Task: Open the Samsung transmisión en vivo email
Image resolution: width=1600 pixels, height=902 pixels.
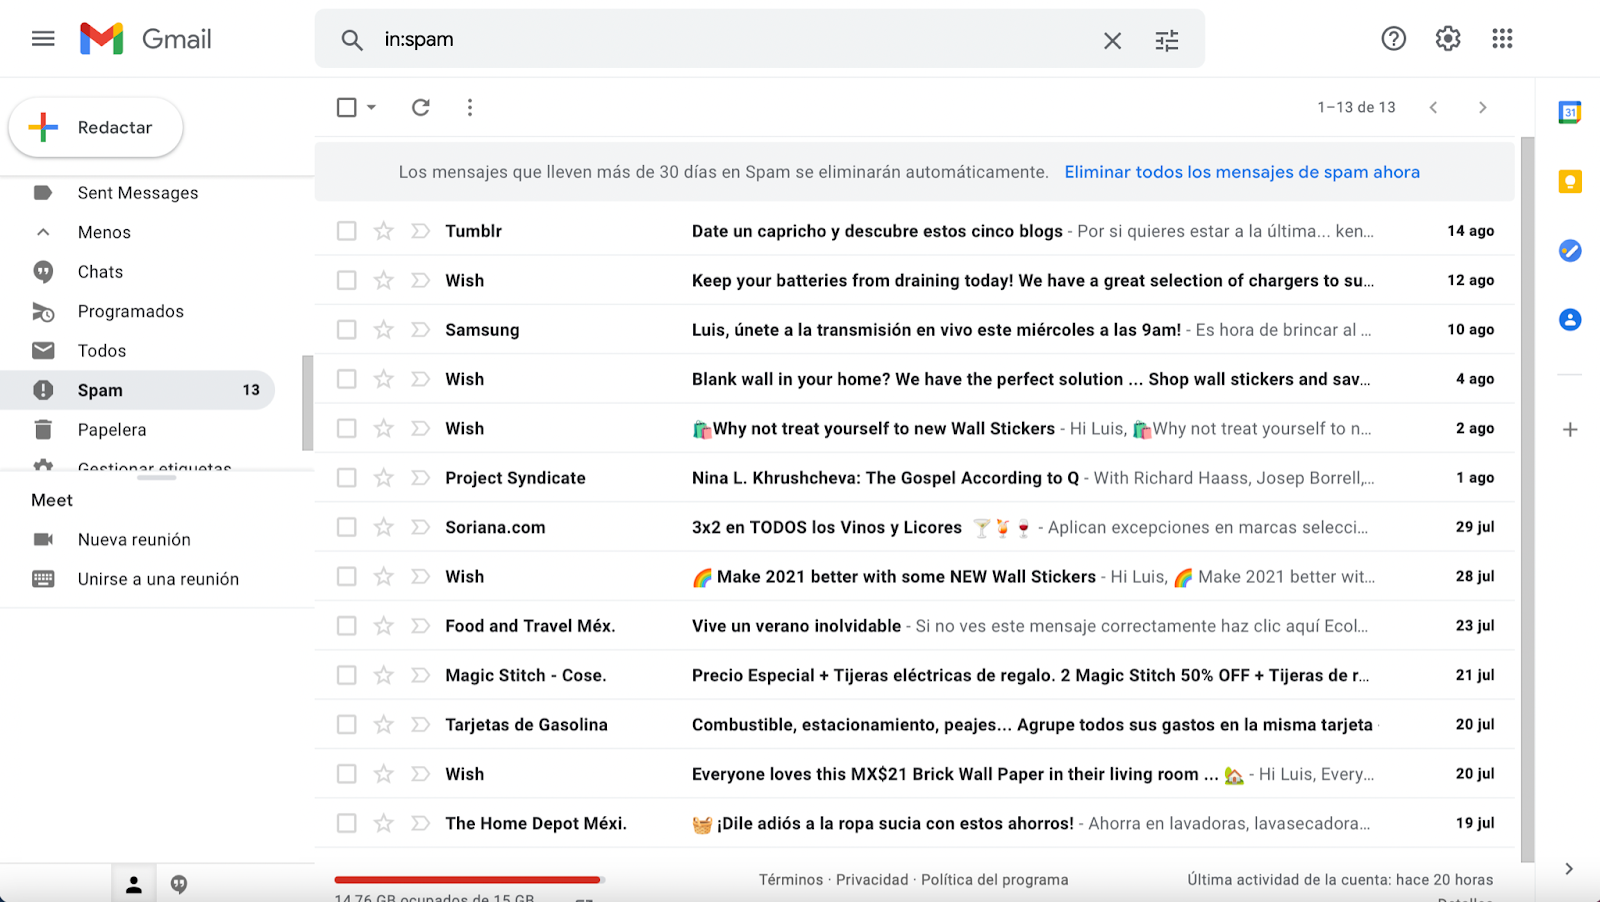Action: [914, 330]
